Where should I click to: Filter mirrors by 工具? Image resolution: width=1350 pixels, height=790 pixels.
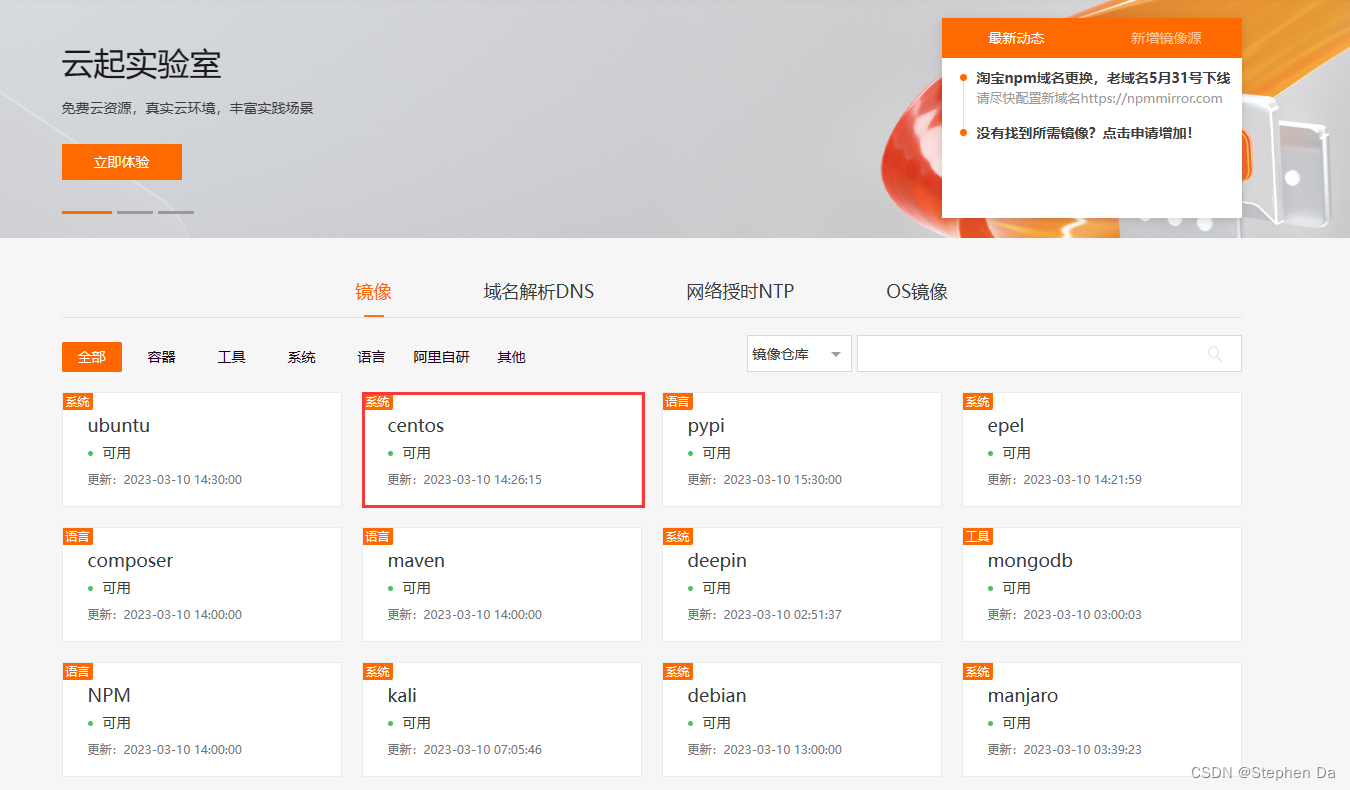click(x=232, y=357)
